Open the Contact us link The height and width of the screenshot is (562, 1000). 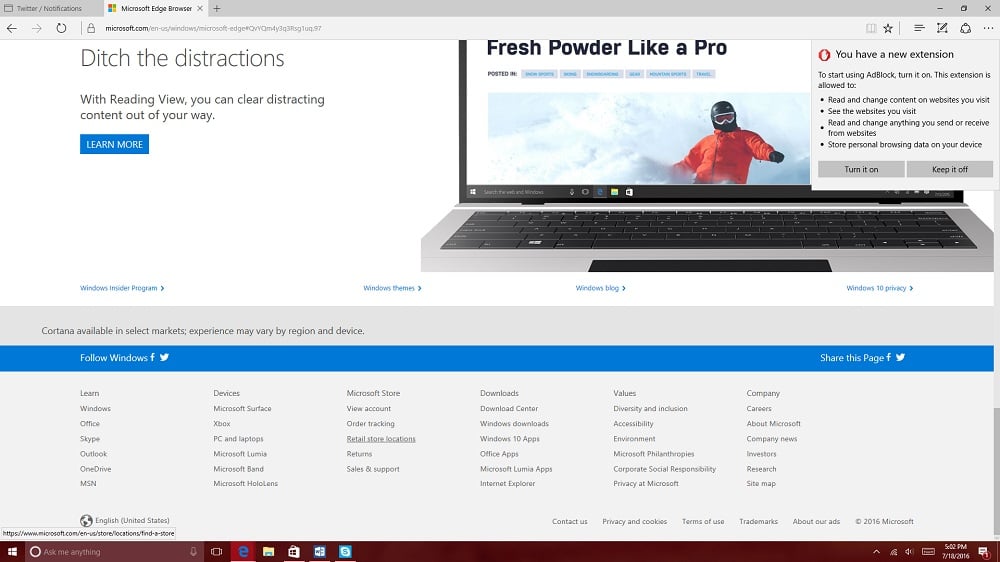click(x=570, y=521)
